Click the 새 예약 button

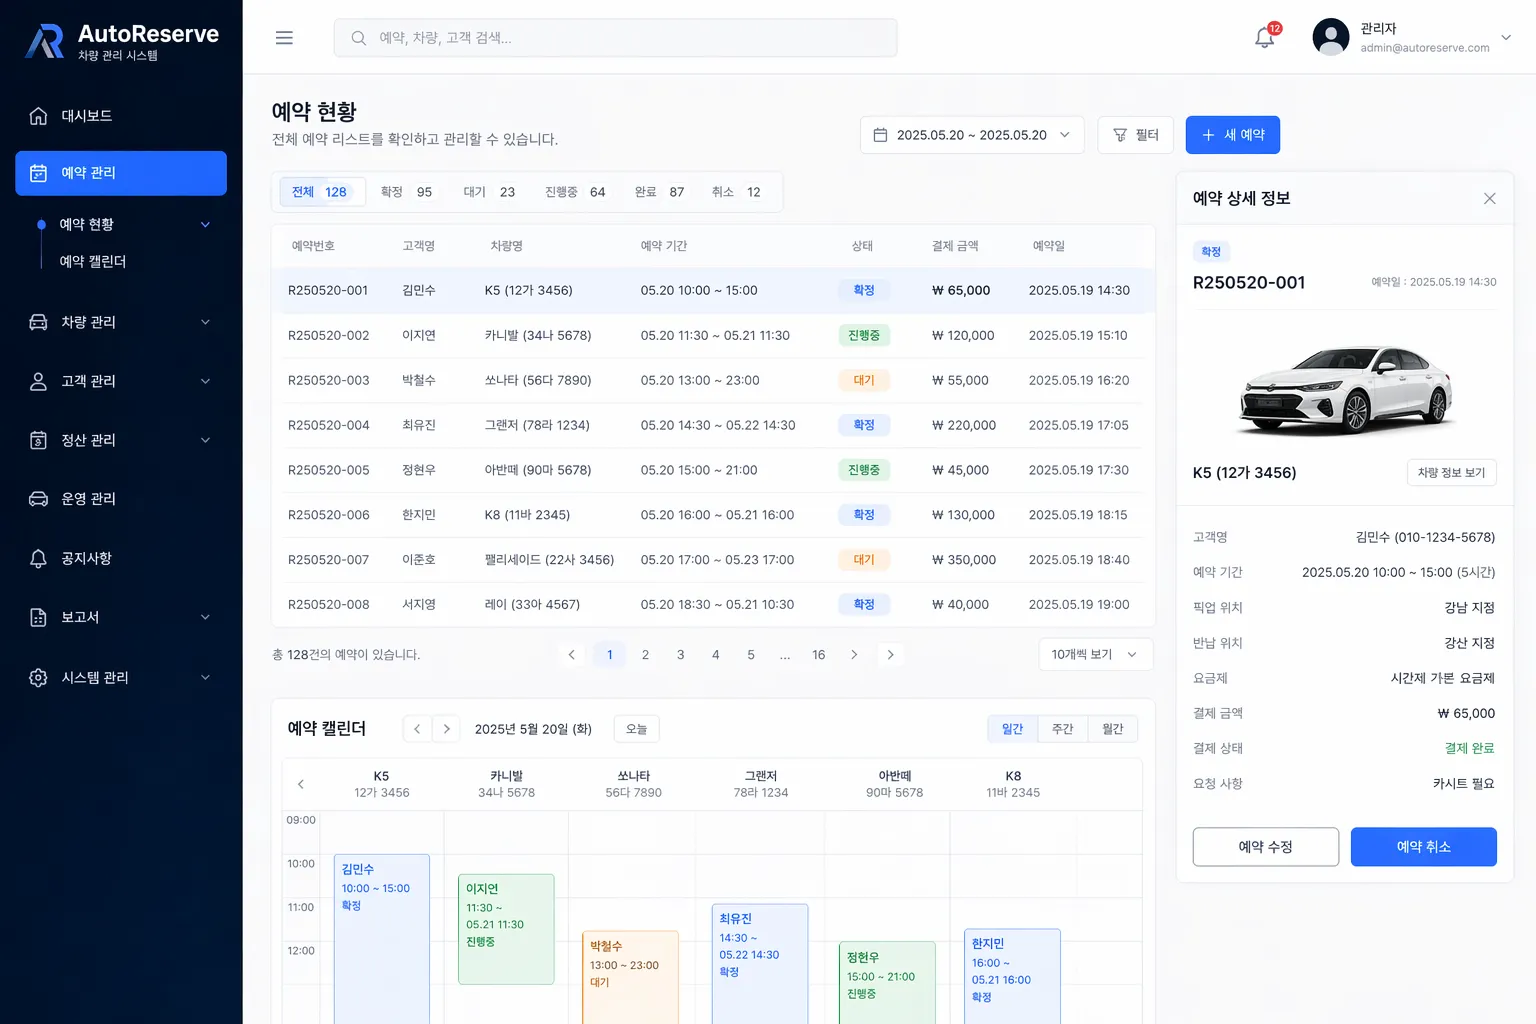pyautogui.click(x=1232, y=135)
